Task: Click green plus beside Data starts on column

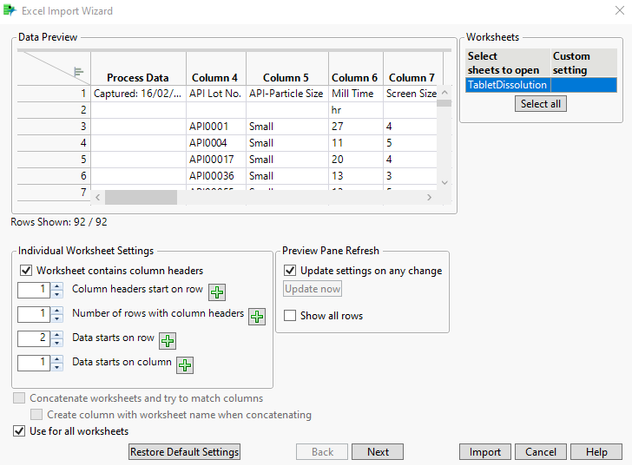Action: coord(185,365)
